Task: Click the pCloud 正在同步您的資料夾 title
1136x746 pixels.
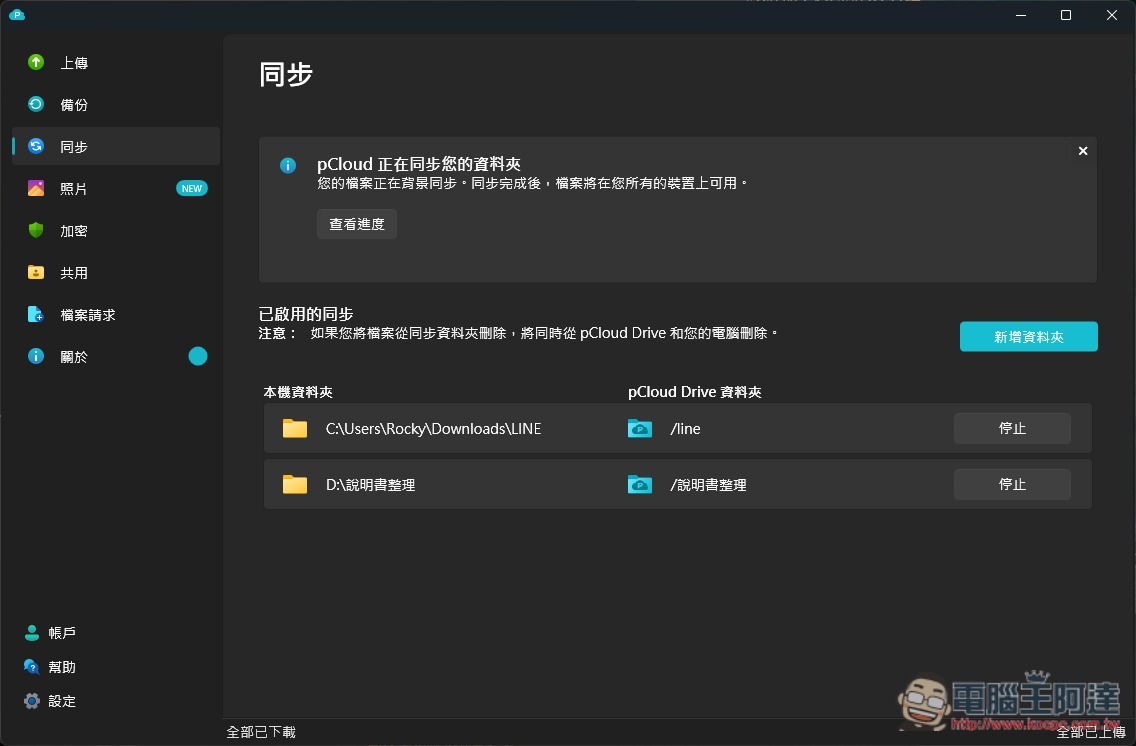Action: [x=419, y=164]
